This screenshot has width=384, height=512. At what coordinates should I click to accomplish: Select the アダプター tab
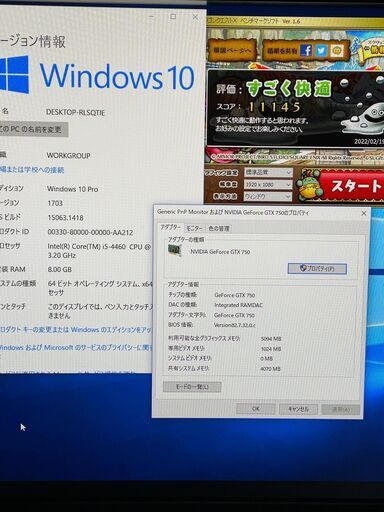click(170, 228)
